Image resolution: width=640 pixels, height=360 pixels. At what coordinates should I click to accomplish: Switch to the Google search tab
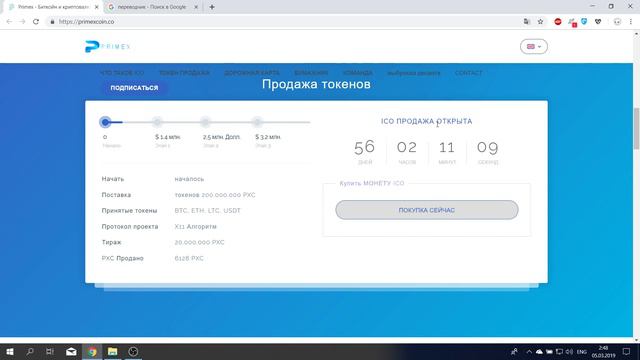(151, 7)
